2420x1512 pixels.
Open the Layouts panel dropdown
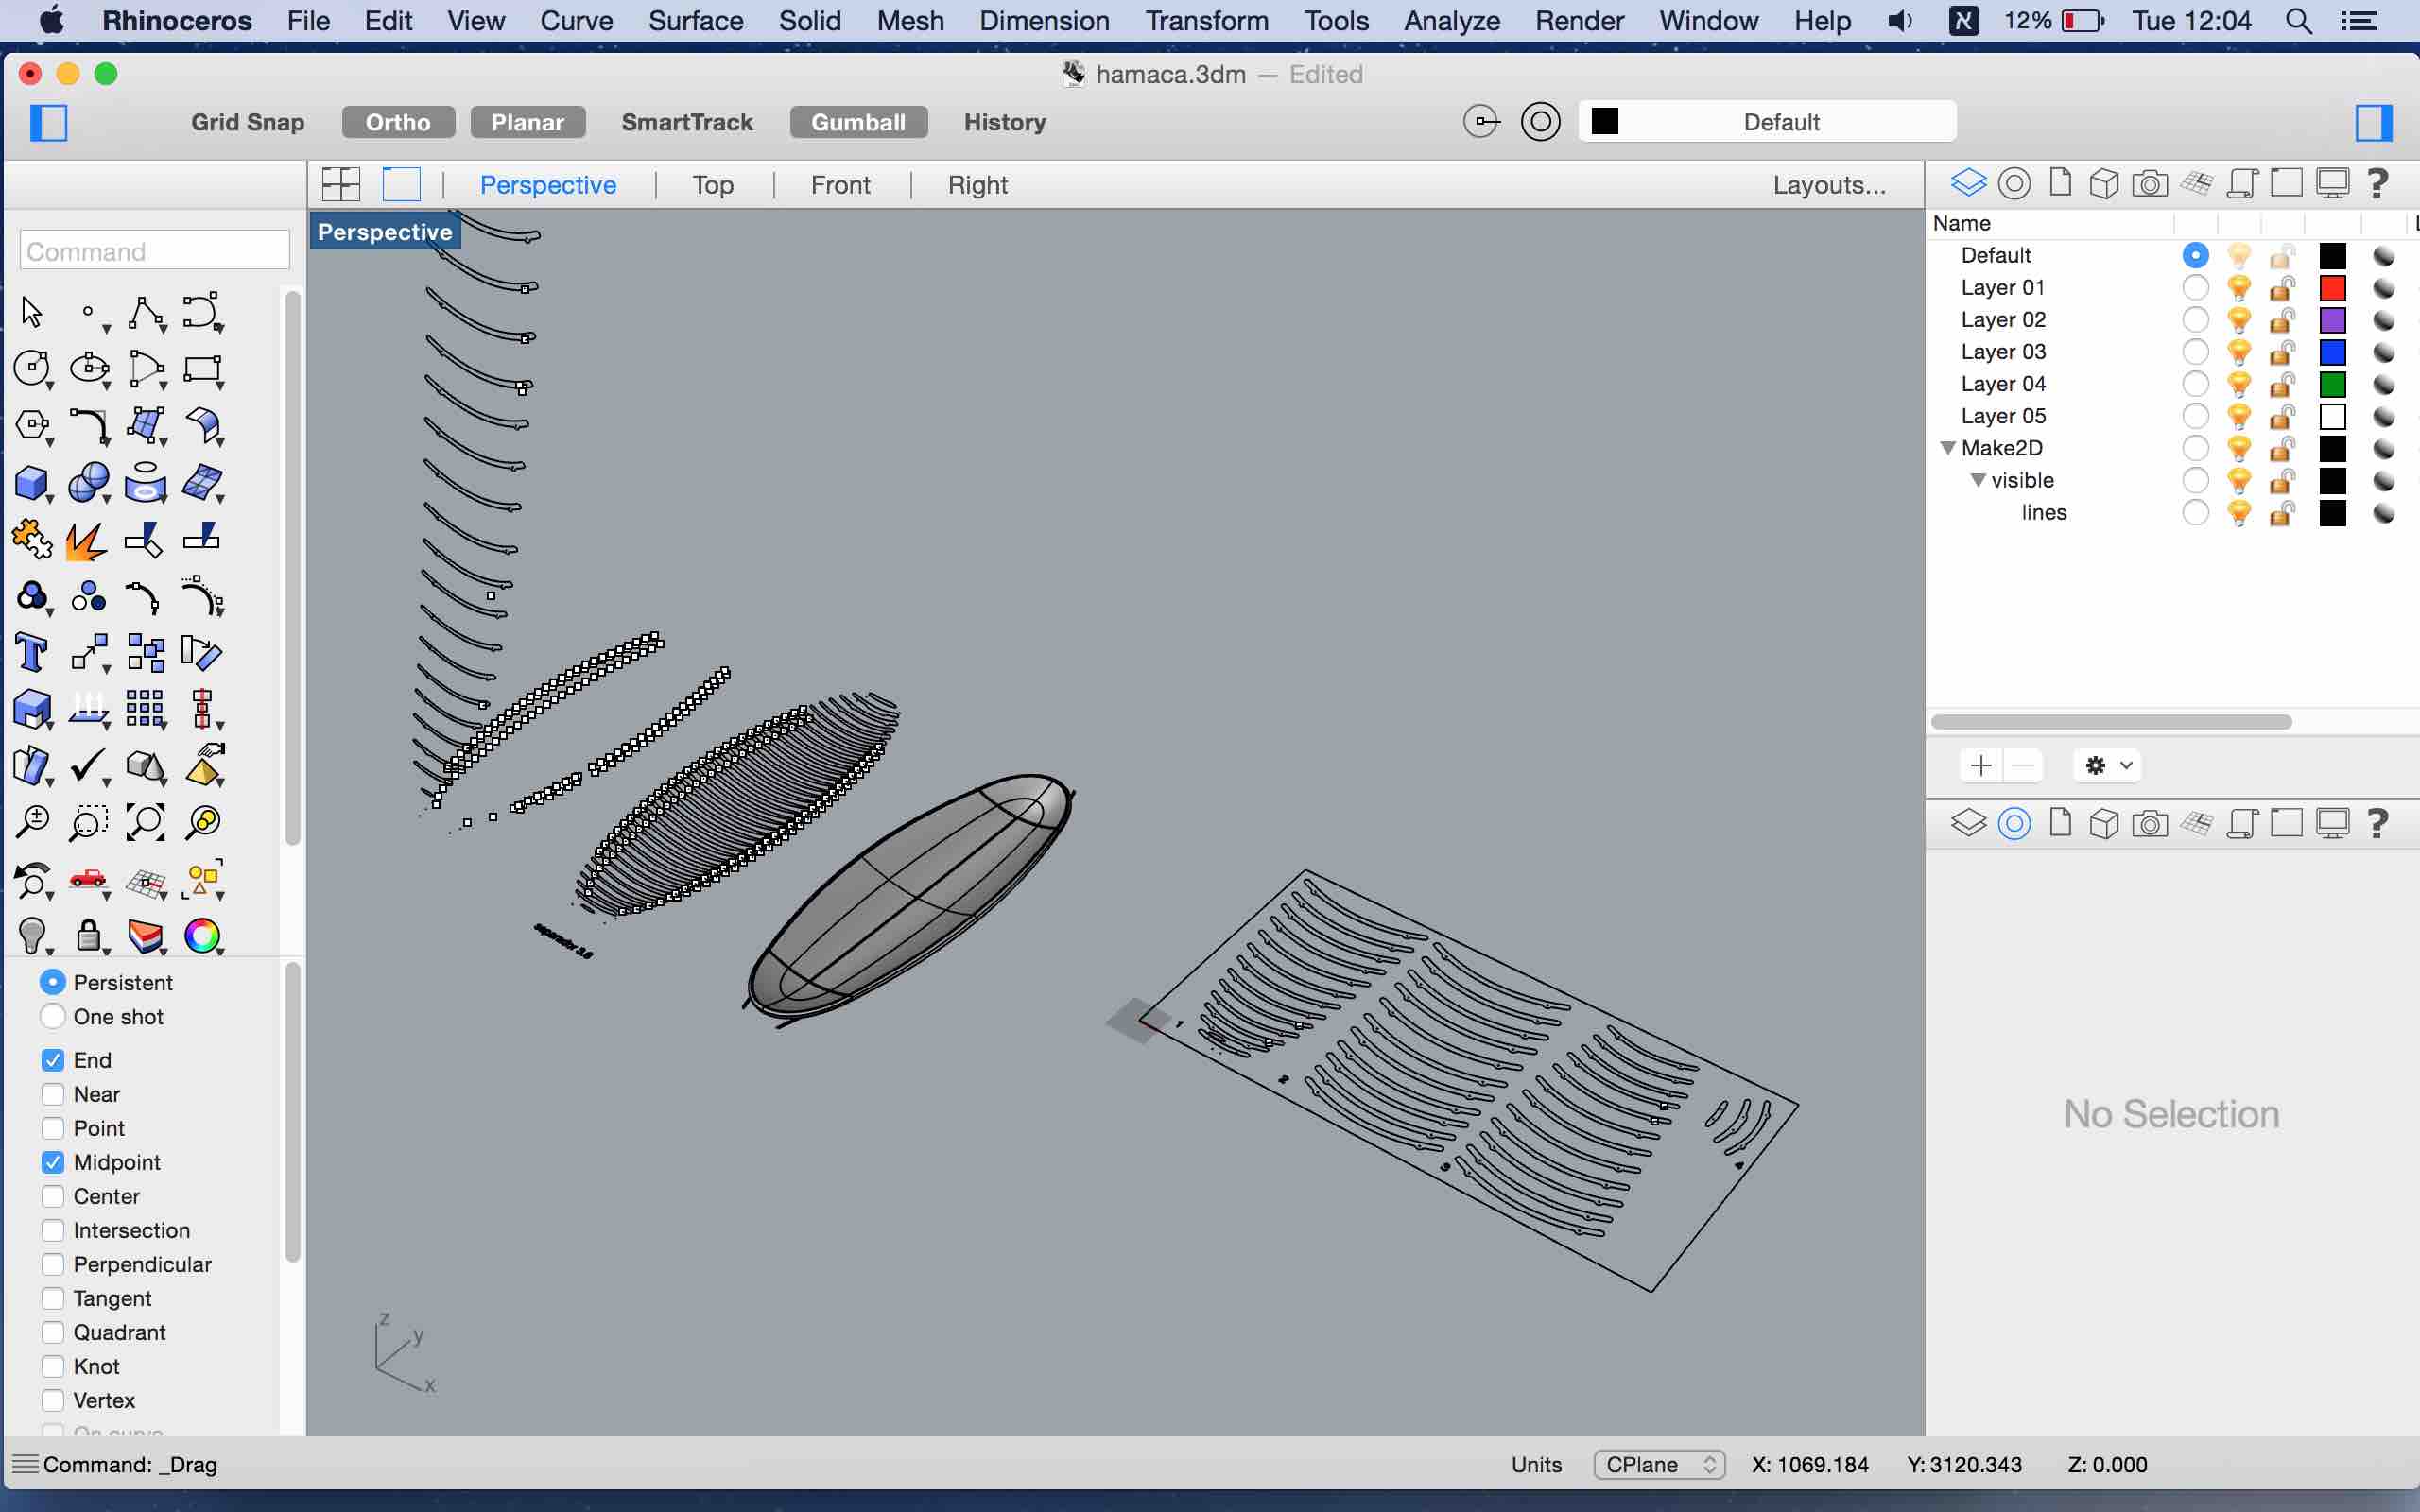[1829, 183]
